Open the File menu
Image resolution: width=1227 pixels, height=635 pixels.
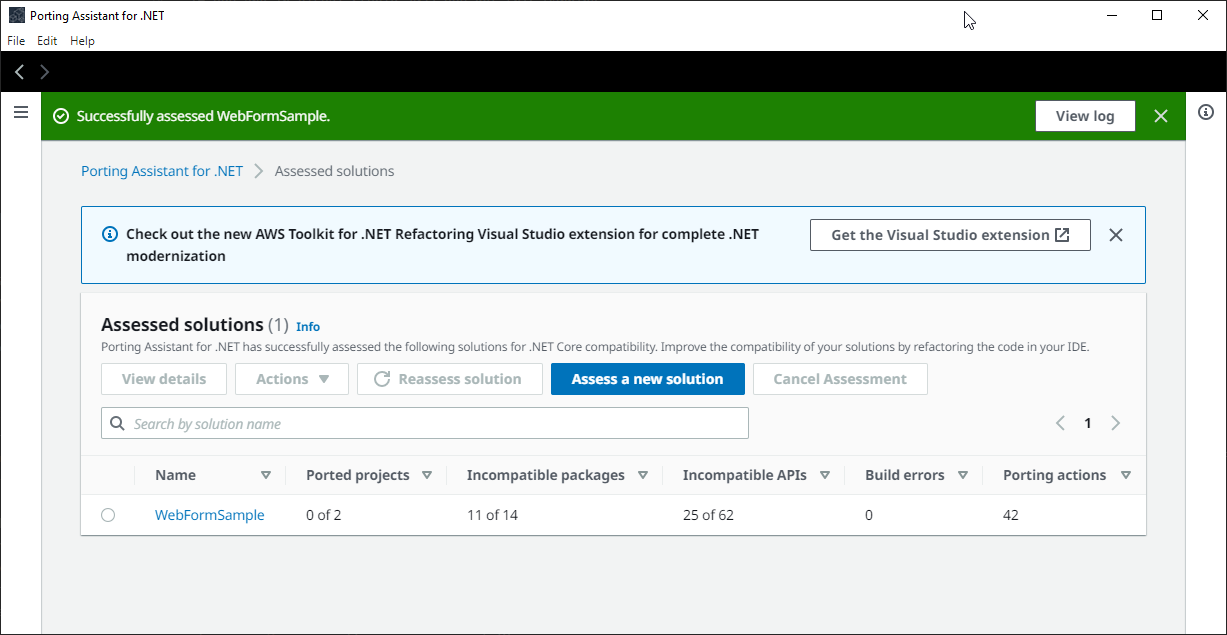[16, 41]
